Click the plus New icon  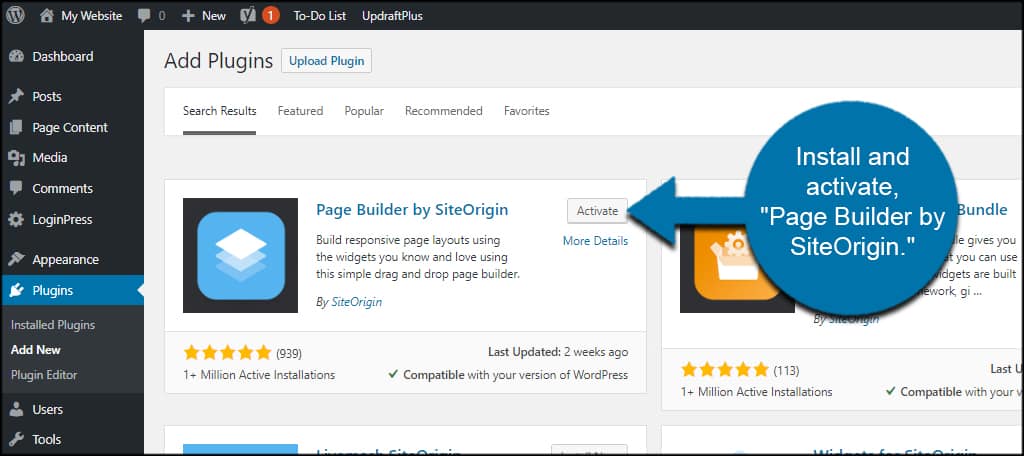tap(188, 16)
